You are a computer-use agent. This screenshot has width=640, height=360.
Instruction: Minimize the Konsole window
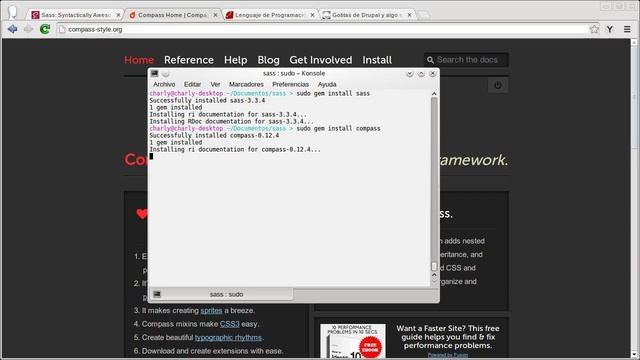pyautogui.click(x=410, y=74)
